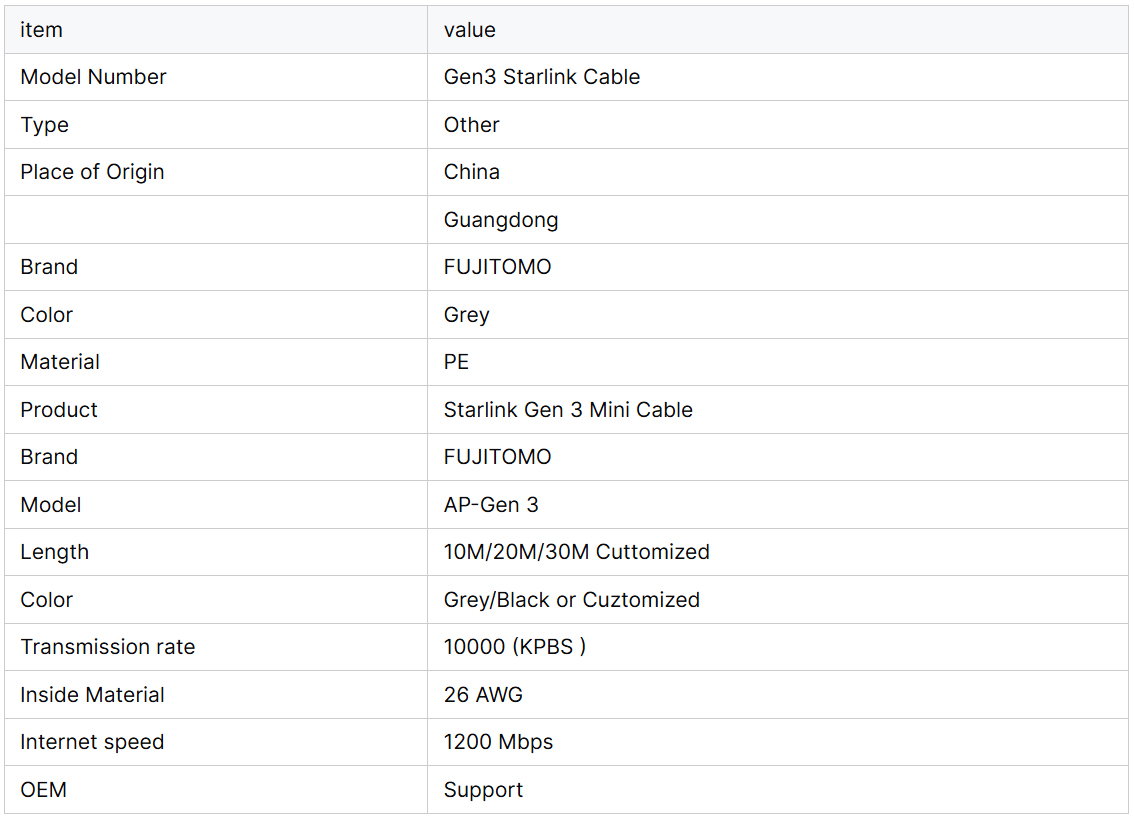This screenshot has height=820, width=1134.
Task: Select "Starlink Gen 3 Mini Cable" text
Action: (567, 410)
